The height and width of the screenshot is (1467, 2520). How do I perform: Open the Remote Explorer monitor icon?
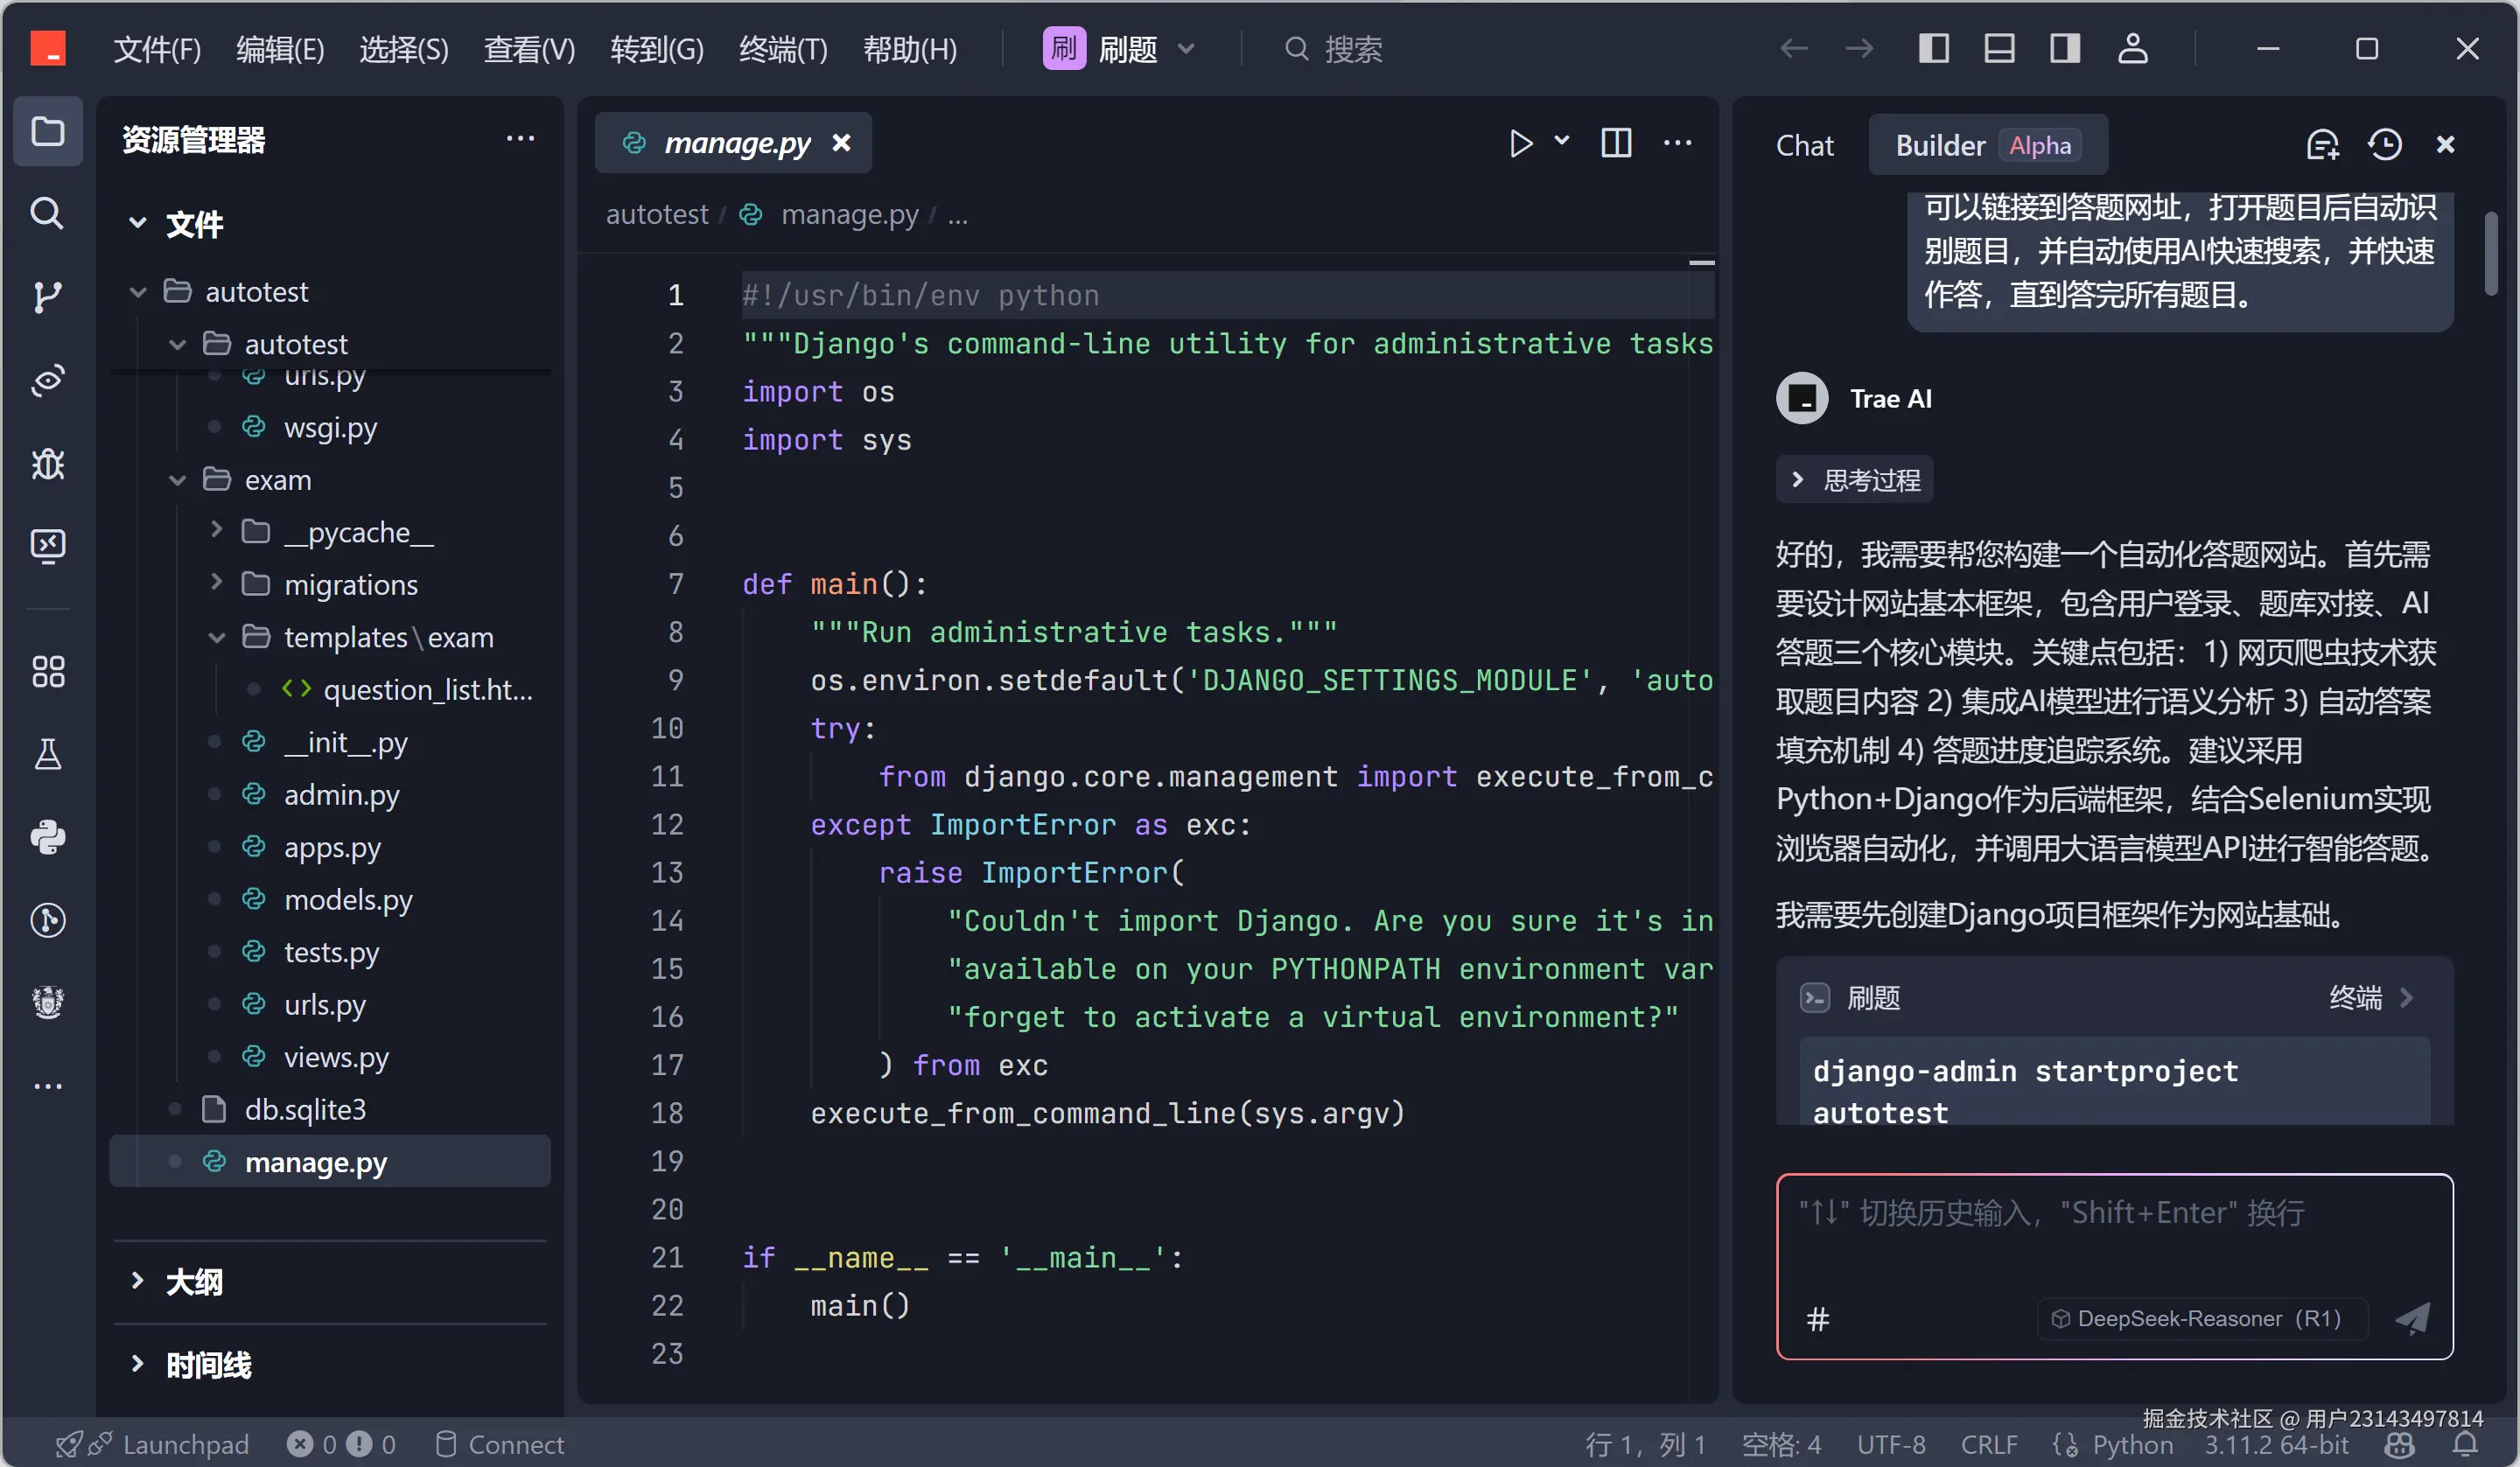point(47,545)
